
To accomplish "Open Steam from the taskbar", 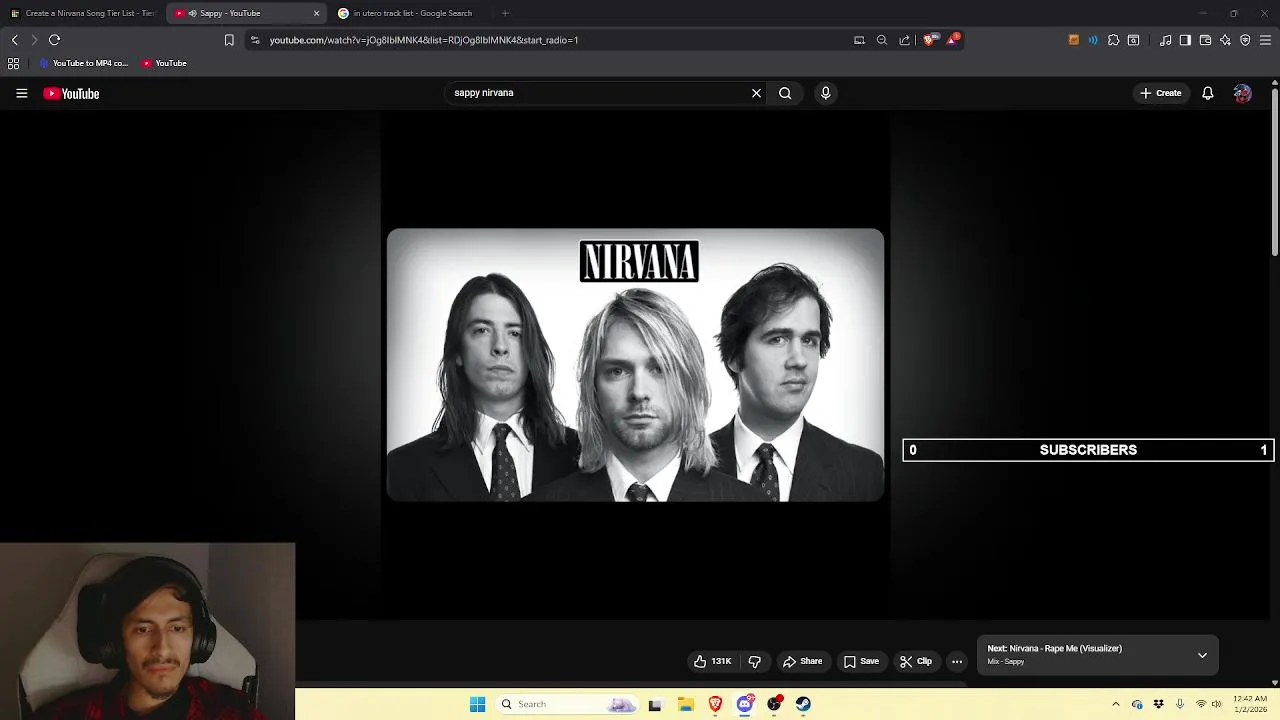I will (x=803, y=704).
